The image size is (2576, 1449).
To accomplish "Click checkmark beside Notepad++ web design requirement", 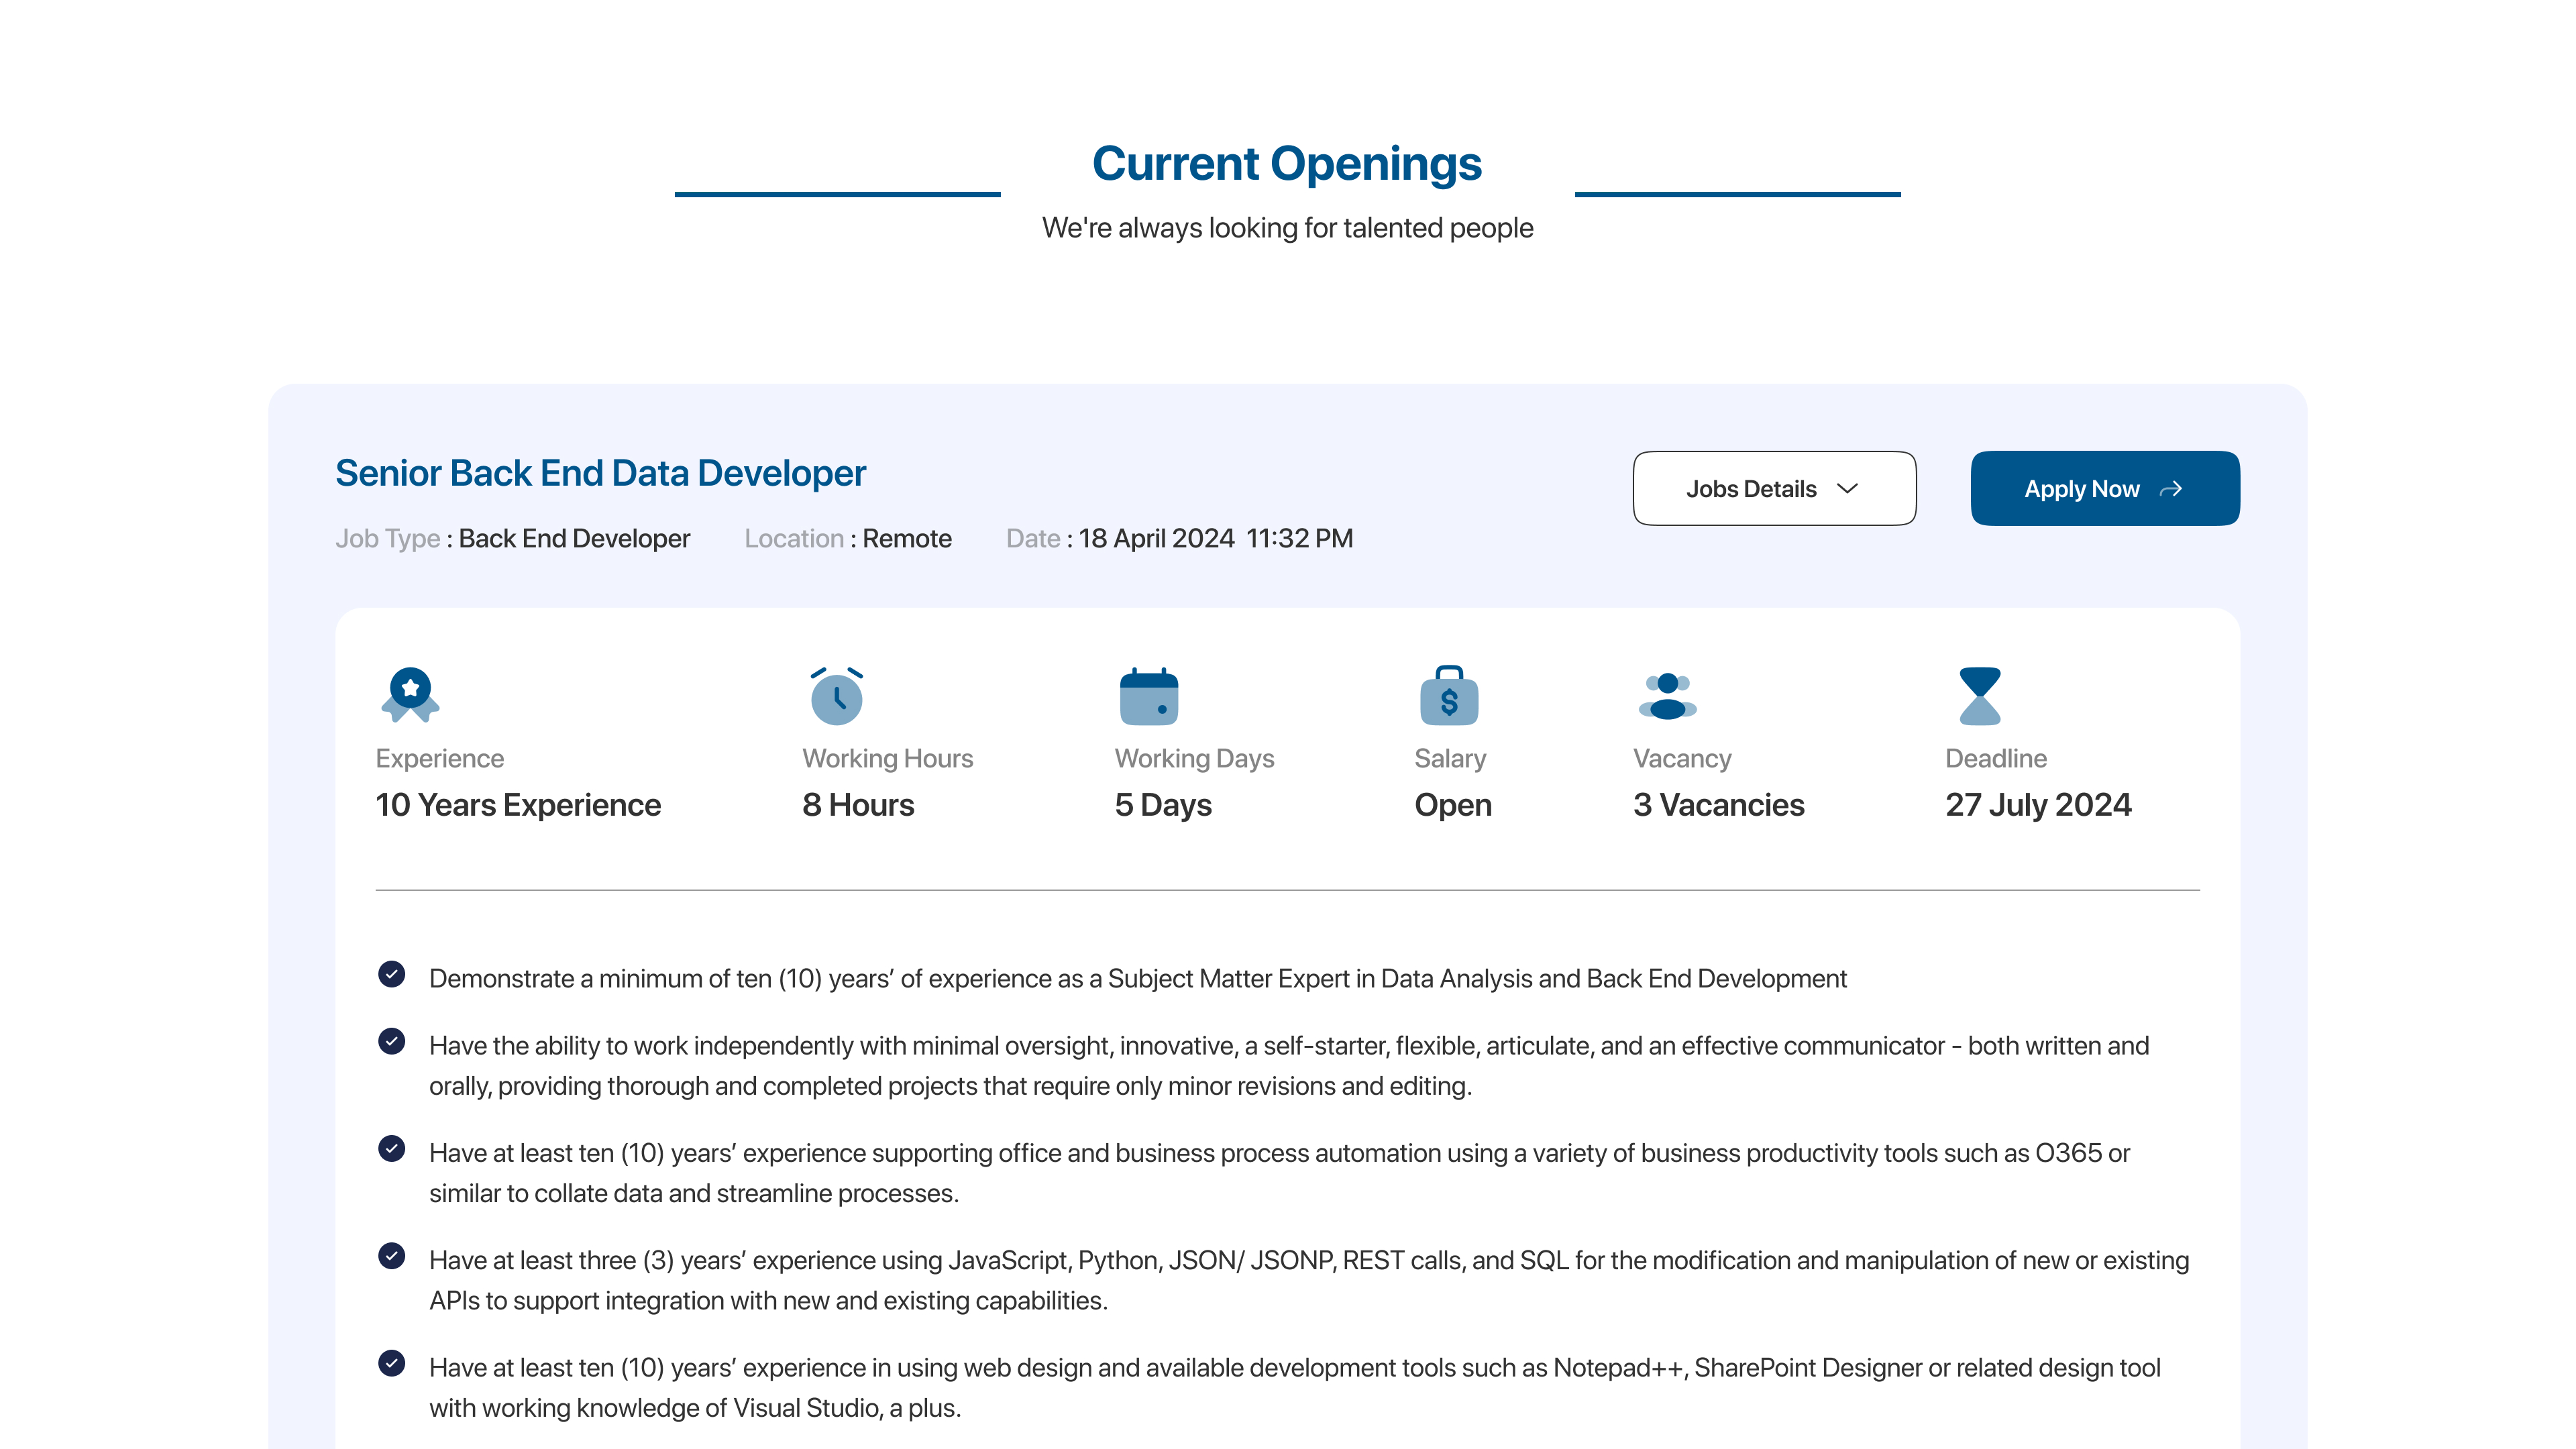I will click(x=392, y=1363).
